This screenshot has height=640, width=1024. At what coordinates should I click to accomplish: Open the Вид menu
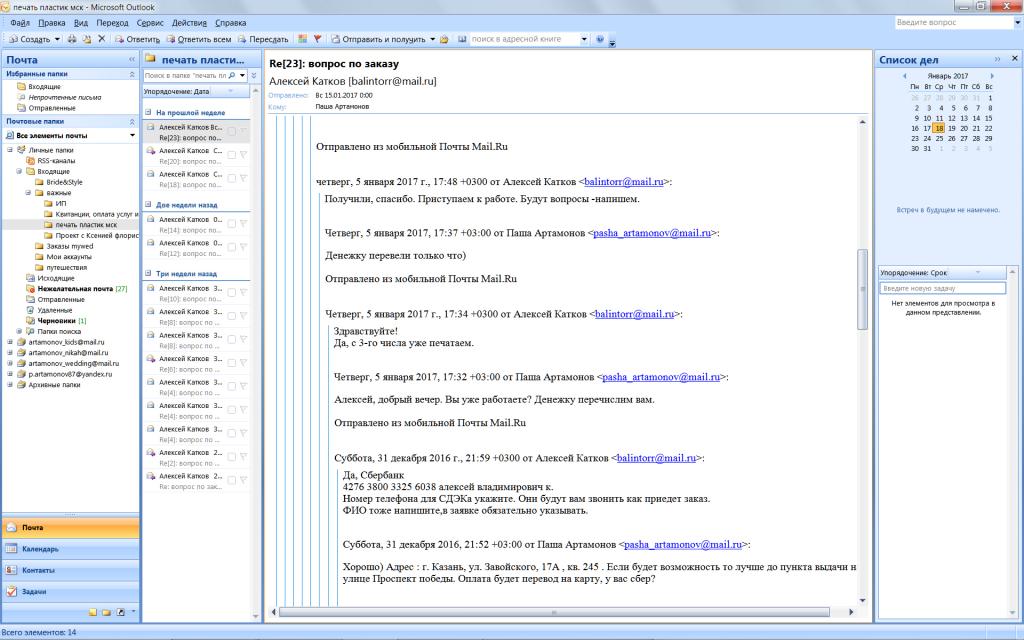(81, 23)
